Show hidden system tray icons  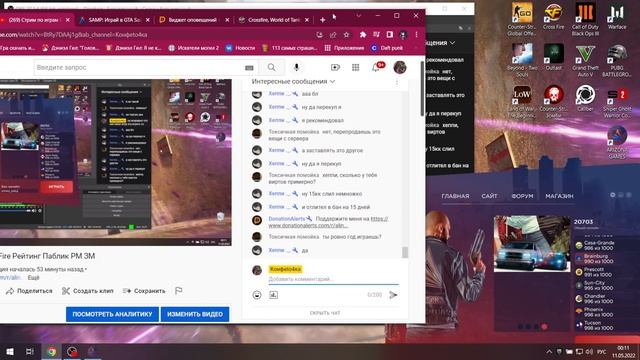[549, 351]
